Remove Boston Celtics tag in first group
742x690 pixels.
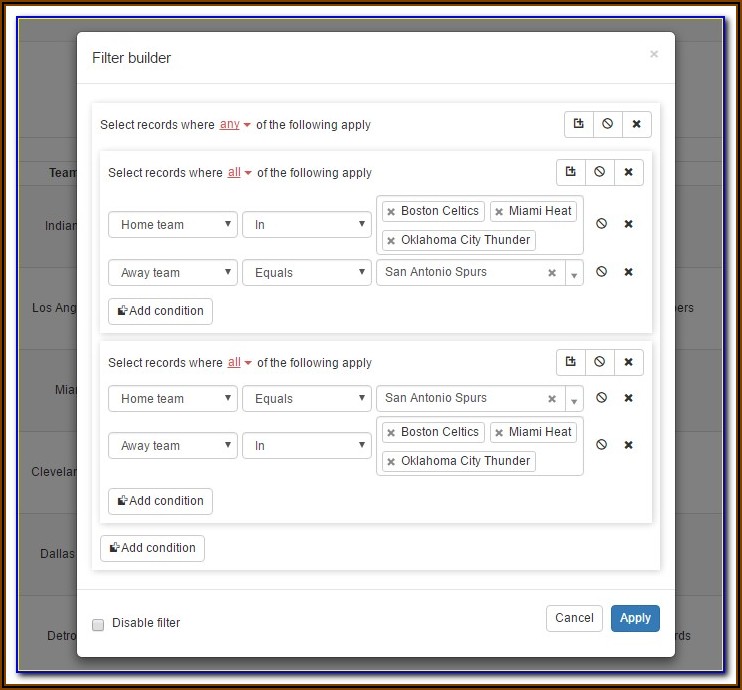pos(391,212)
